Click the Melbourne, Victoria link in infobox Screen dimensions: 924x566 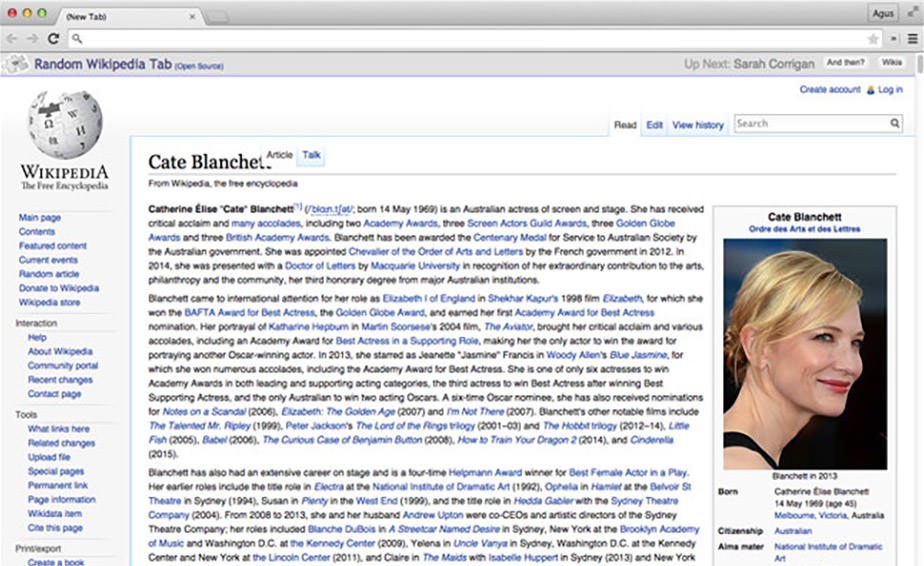point(810,515)
